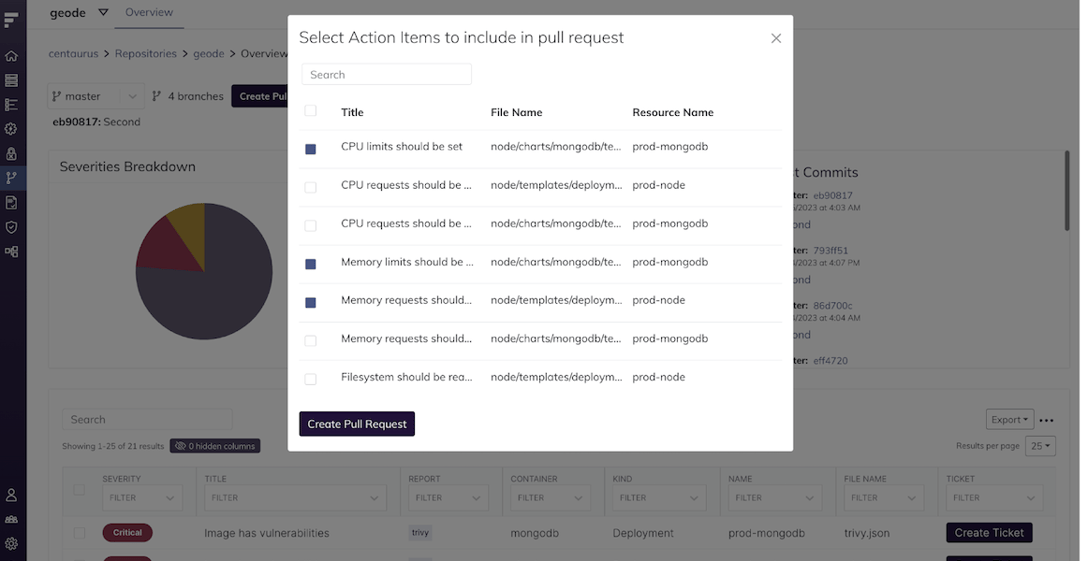This screenshot has height=561, width=1088.
Task: Open the geode breadcrumb link
Action: tap(209, 53)
